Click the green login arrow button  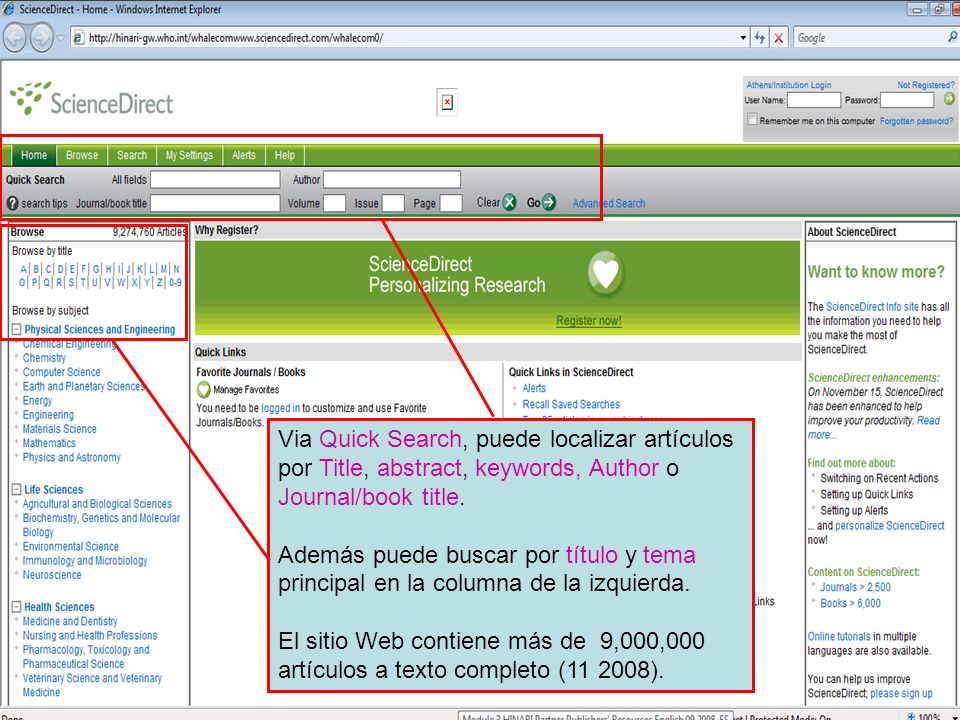pyautogui.click(x=949, y=99)
